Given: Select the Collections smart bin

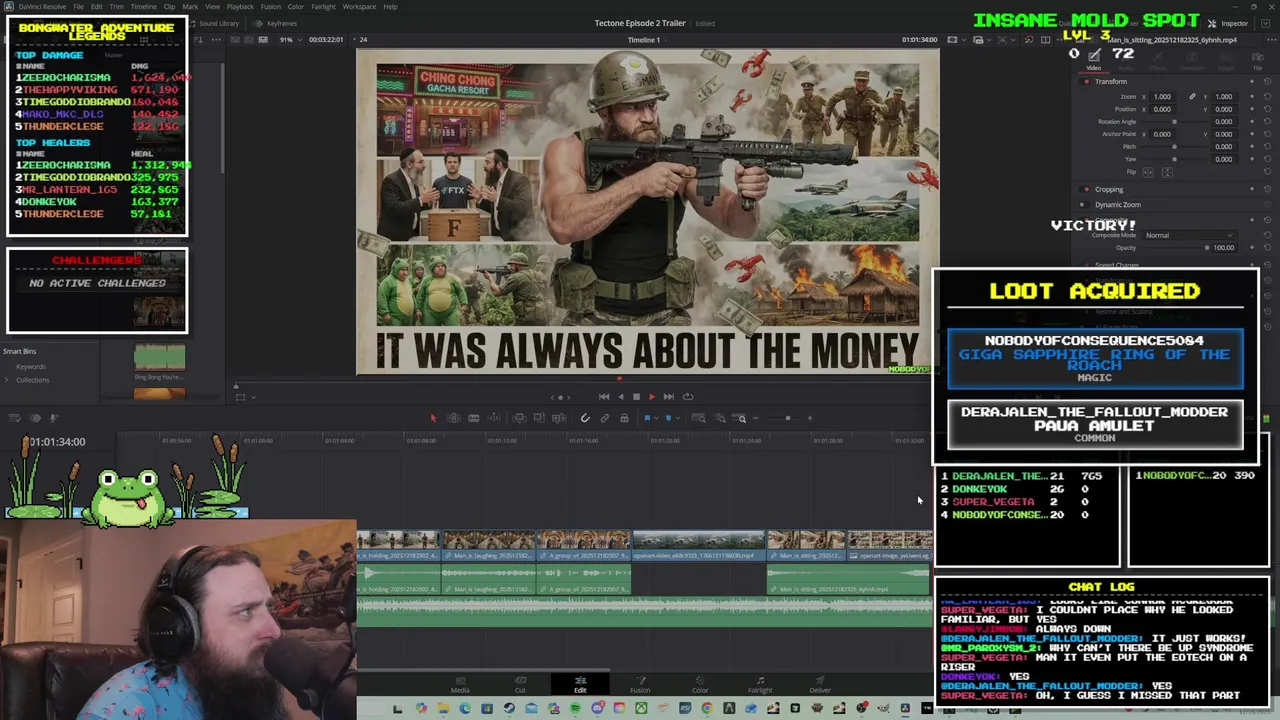Looking at the screenshot, I should point(32,380).
